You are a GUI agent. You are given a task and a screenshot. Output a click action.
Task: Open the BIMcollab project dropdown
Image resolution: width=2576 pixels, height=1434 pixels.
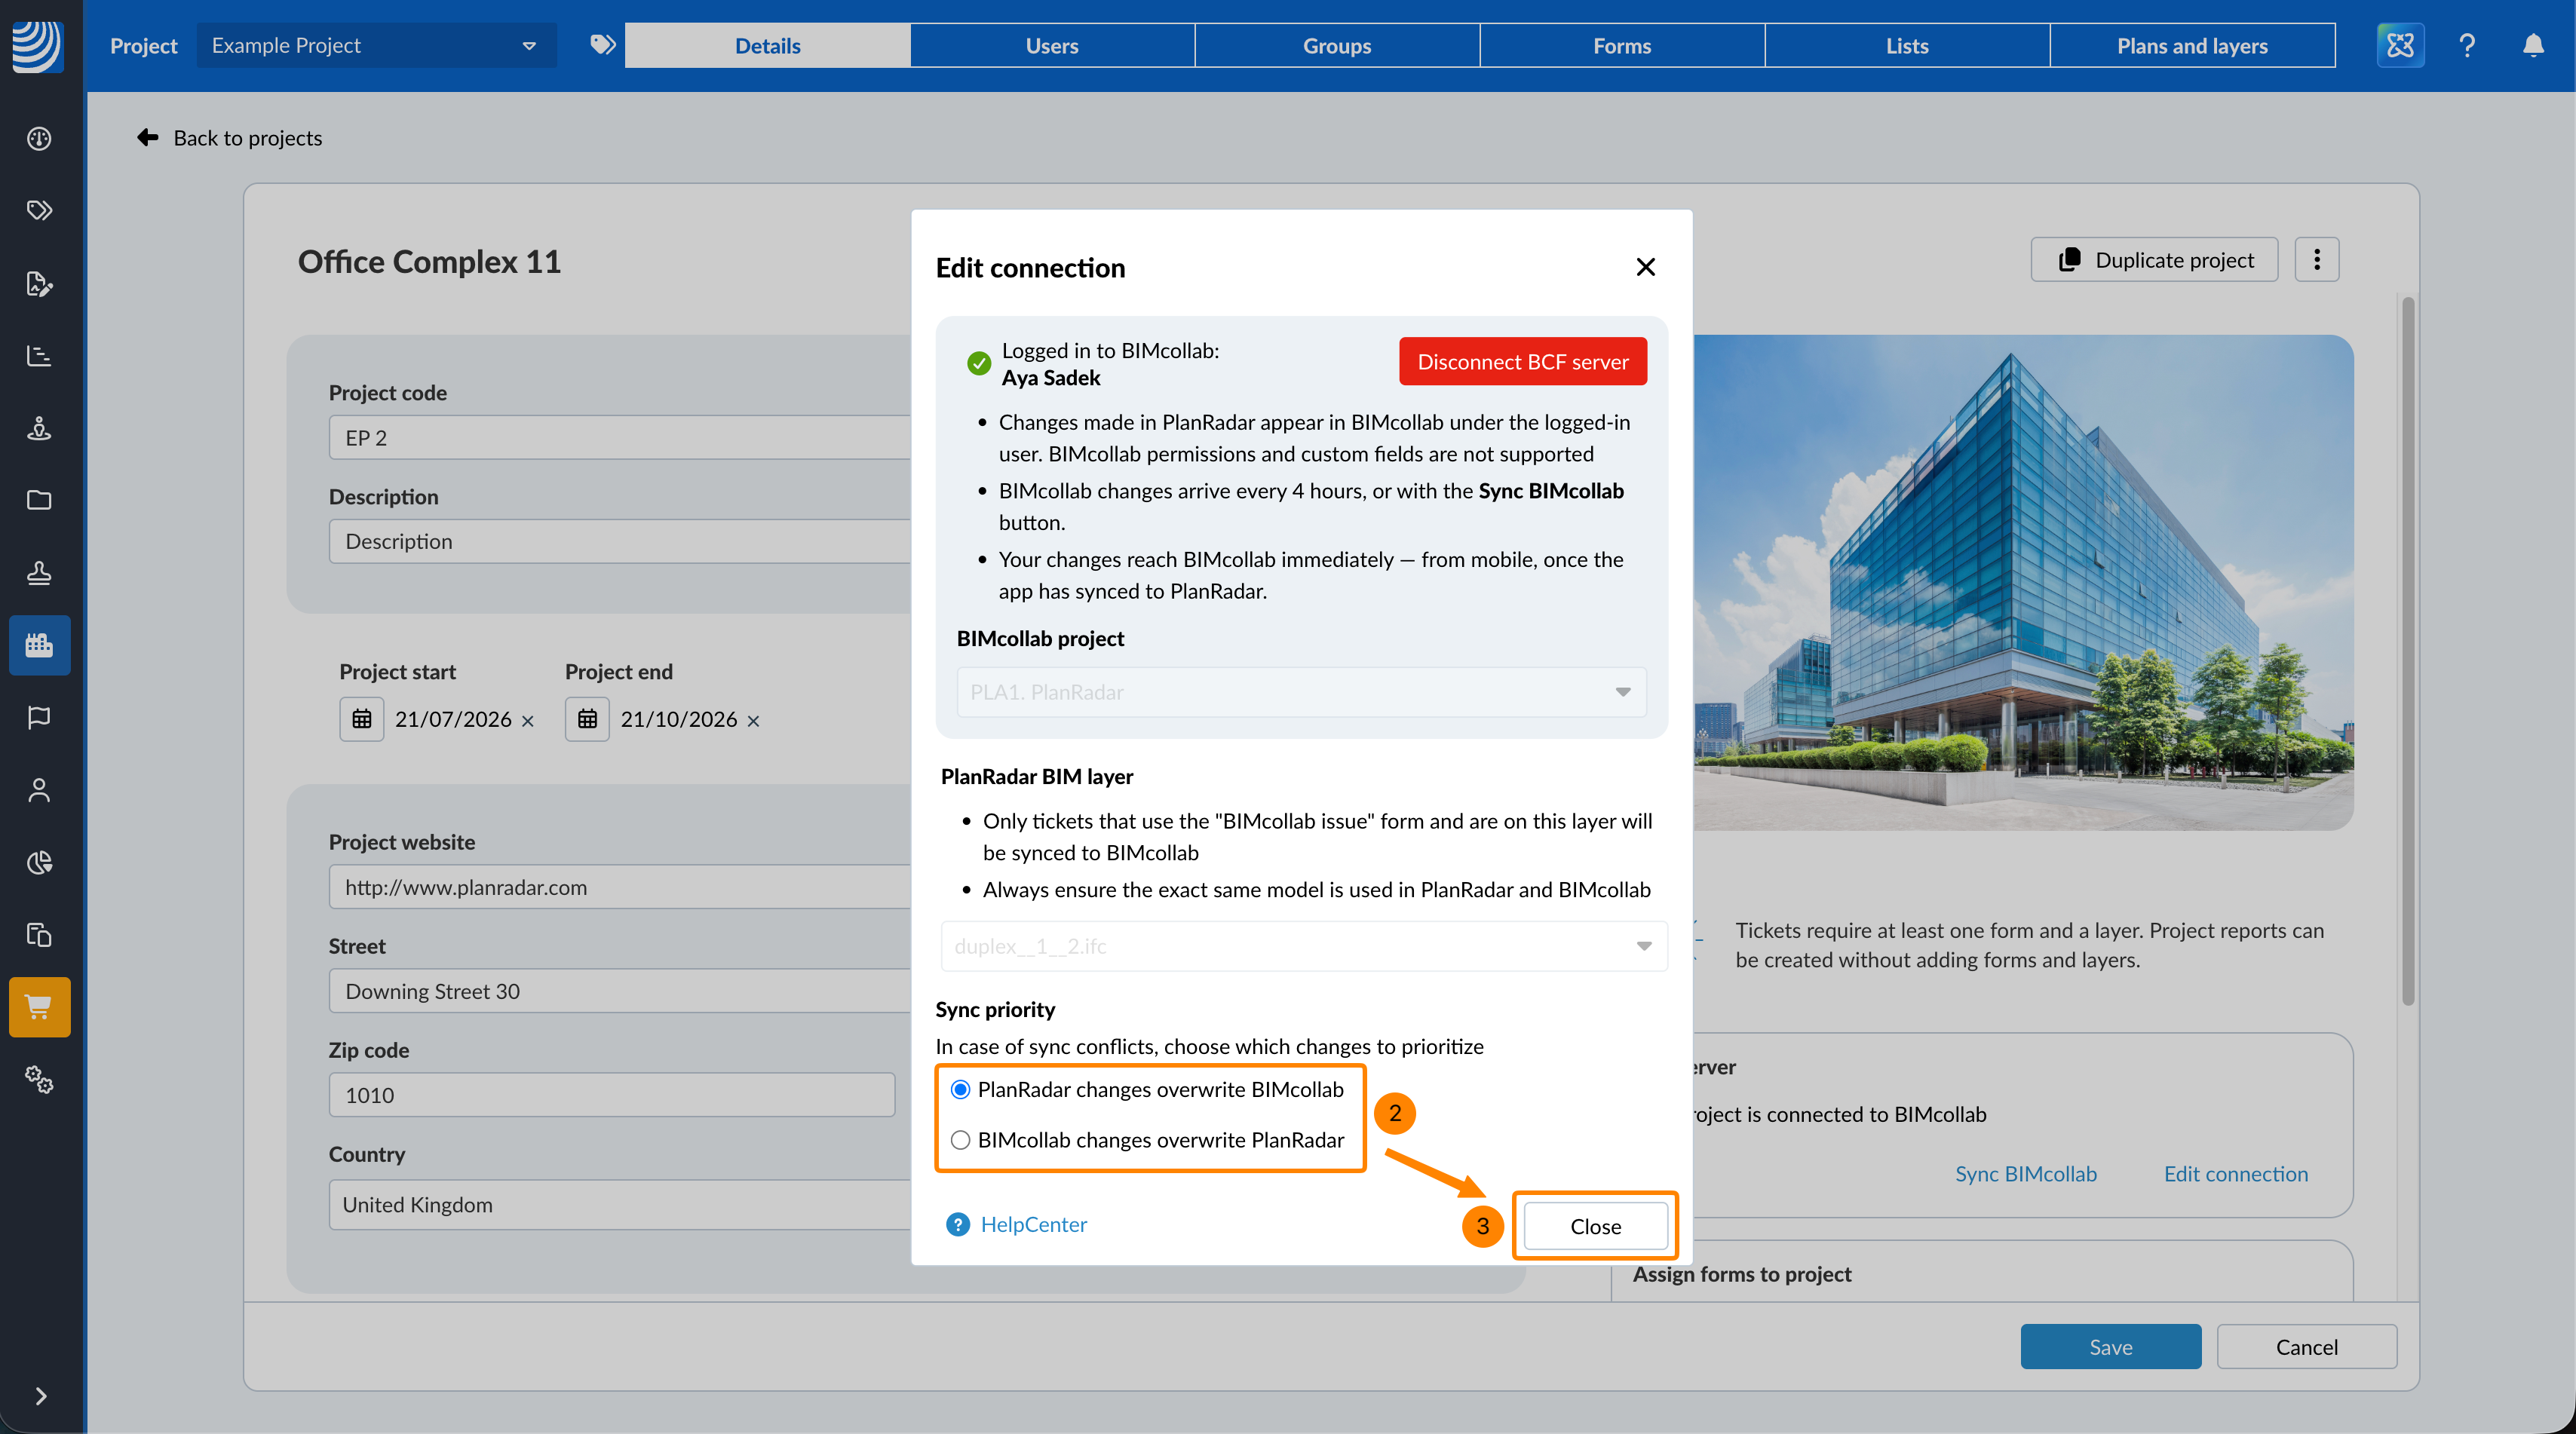coord(1301,692)
